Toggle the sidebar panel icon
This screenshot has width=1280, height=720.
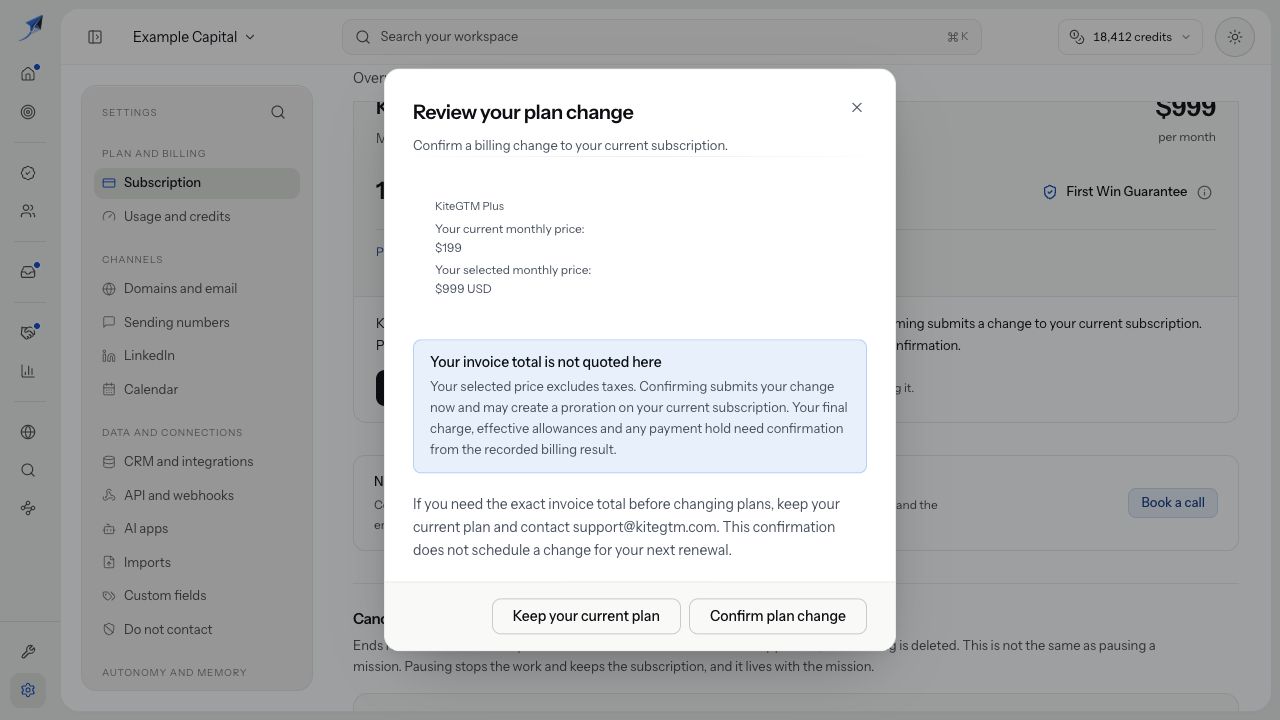95,37
